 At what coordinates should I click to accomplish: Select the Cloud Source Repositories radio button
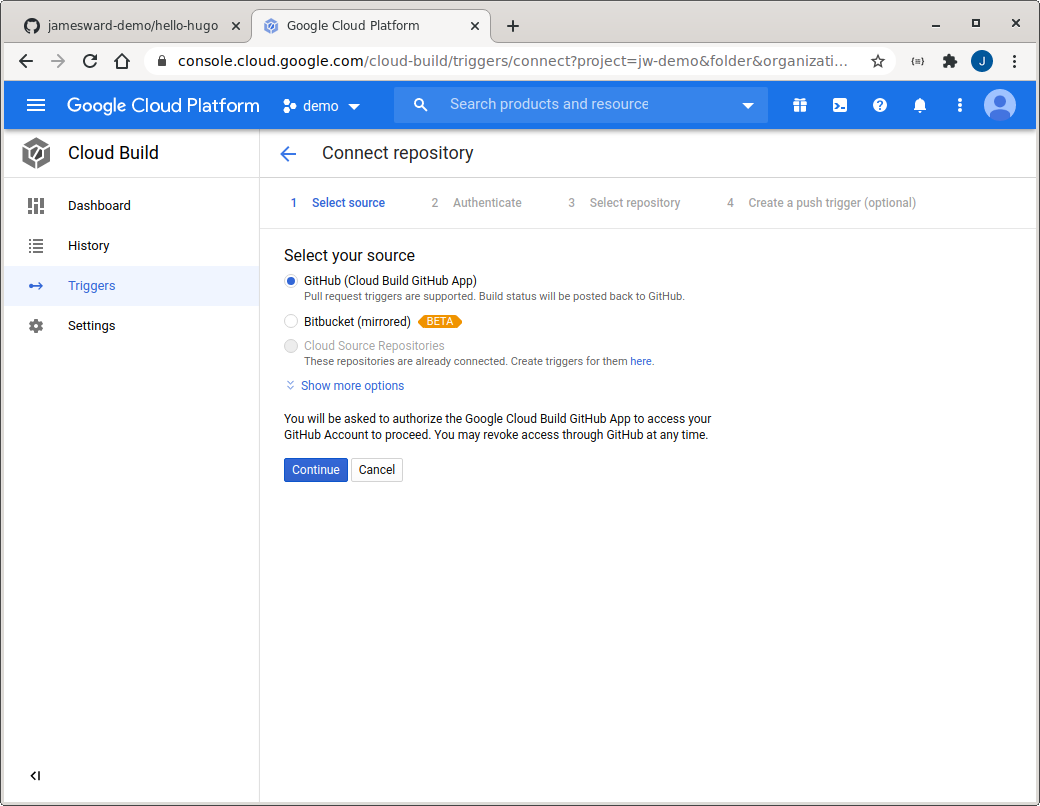(x=291, y=346)
